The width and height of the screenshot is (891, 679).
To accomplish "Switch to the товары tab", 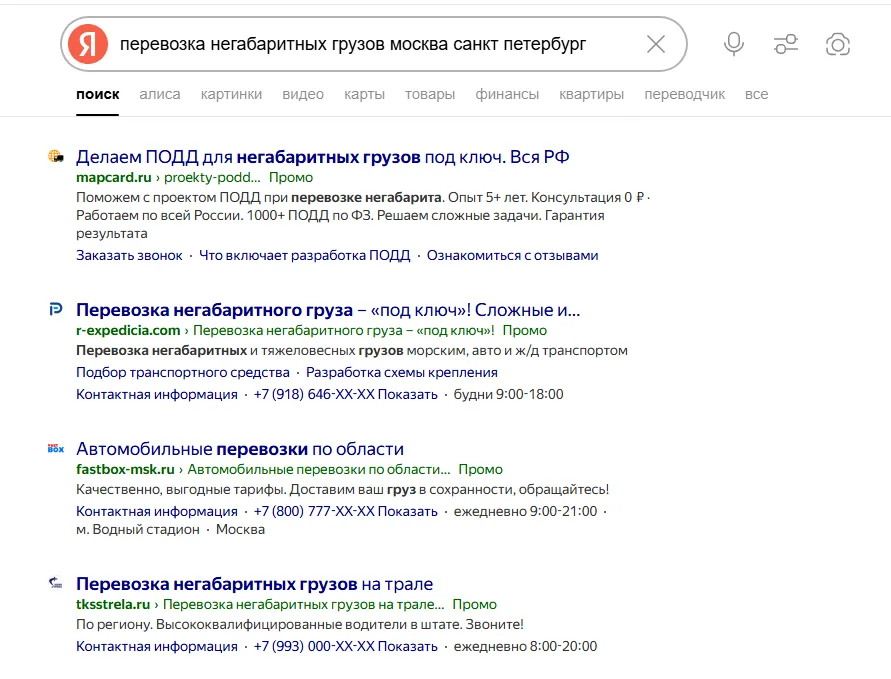I will coord(430,94).
